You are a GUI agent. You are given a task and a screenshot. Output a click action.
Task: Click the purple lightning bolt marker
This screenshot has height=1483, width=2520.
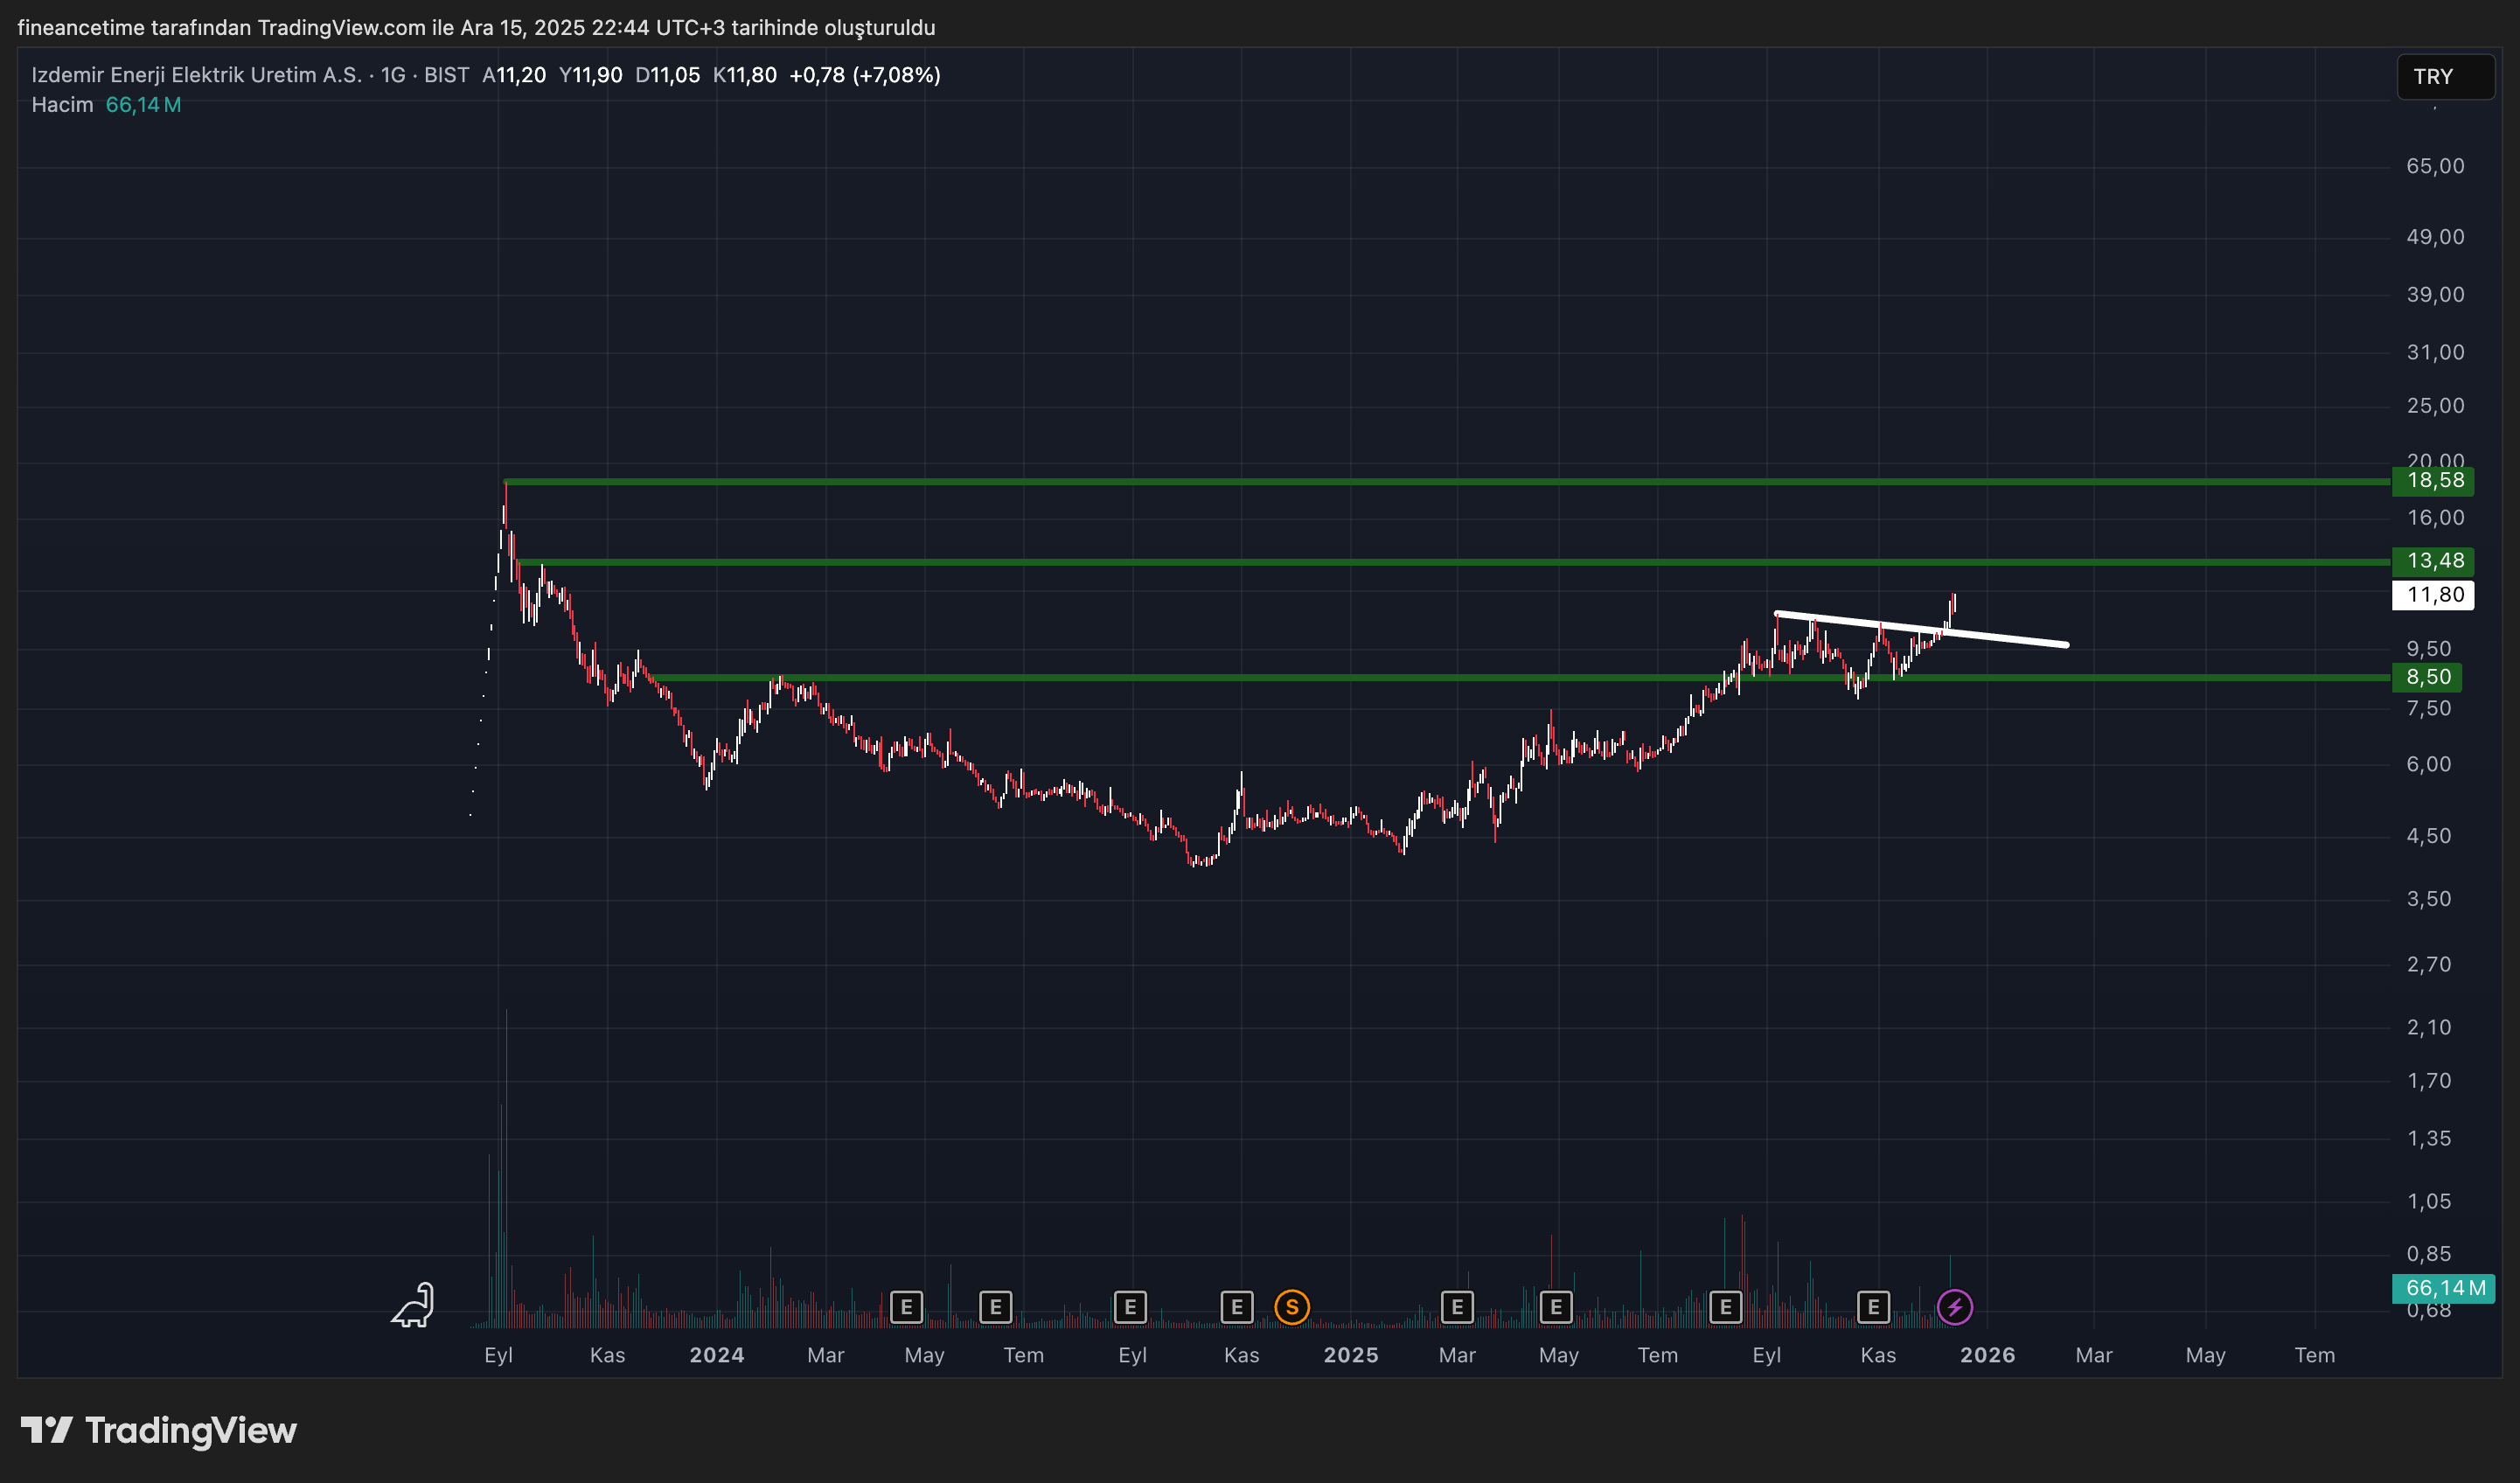(x=1954, y=1307)
